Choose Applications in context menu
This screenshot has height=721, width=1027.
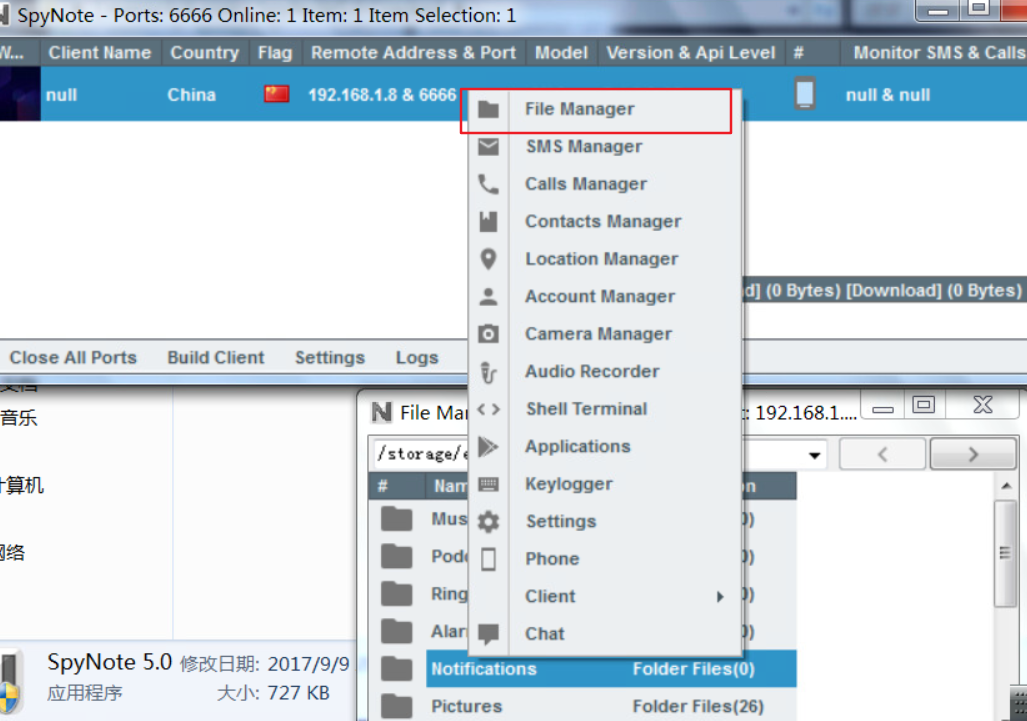click(x=606, y=447)
